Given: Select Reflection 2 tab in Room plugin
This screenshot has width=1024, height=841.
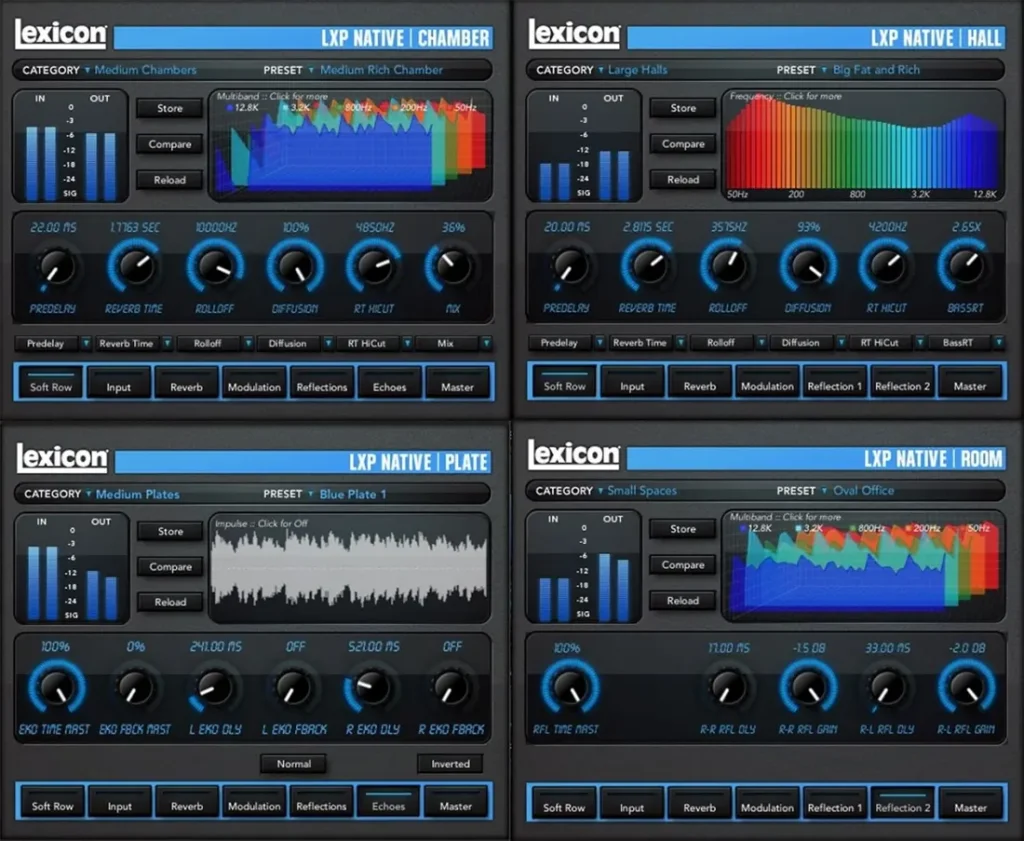Looking at the screenshot, I should 903,803.
